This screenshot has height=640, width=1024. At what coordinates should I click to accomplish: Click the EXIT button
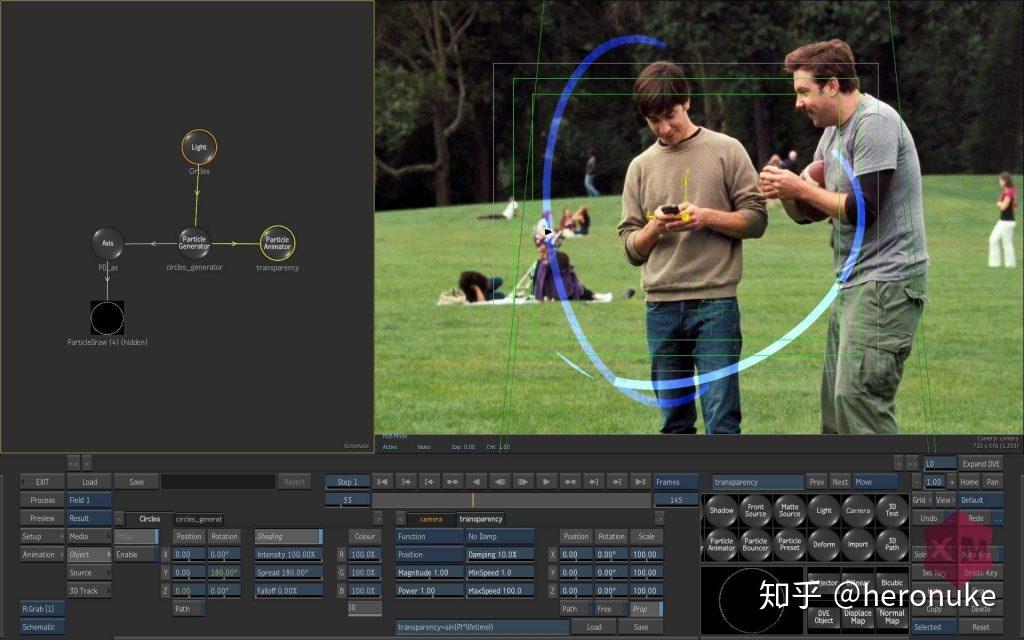[42, 482]
